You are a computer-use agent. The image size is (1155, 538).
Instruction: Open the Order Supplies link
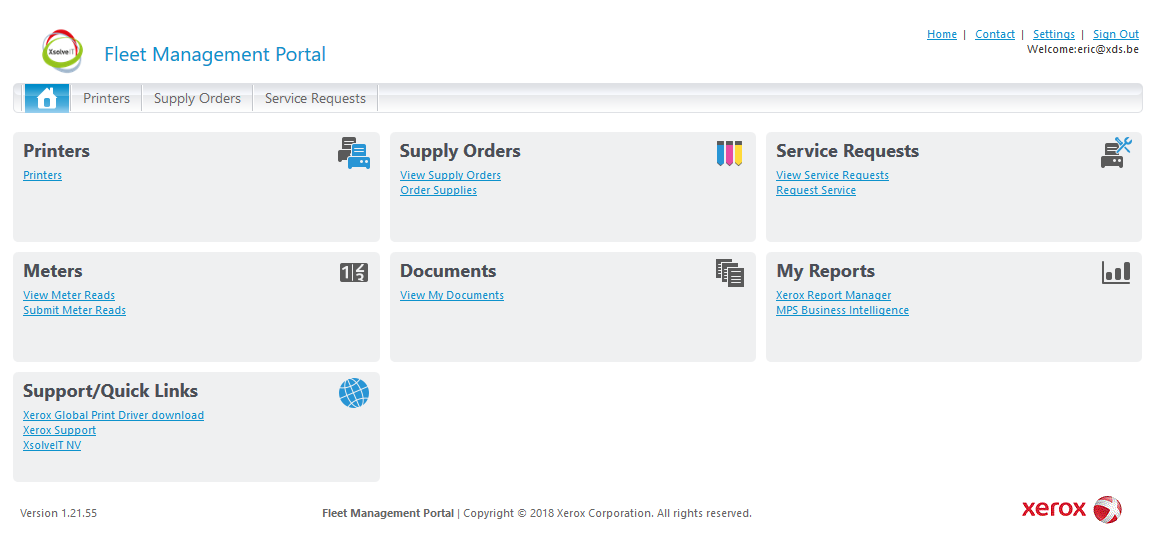(438, 190)
